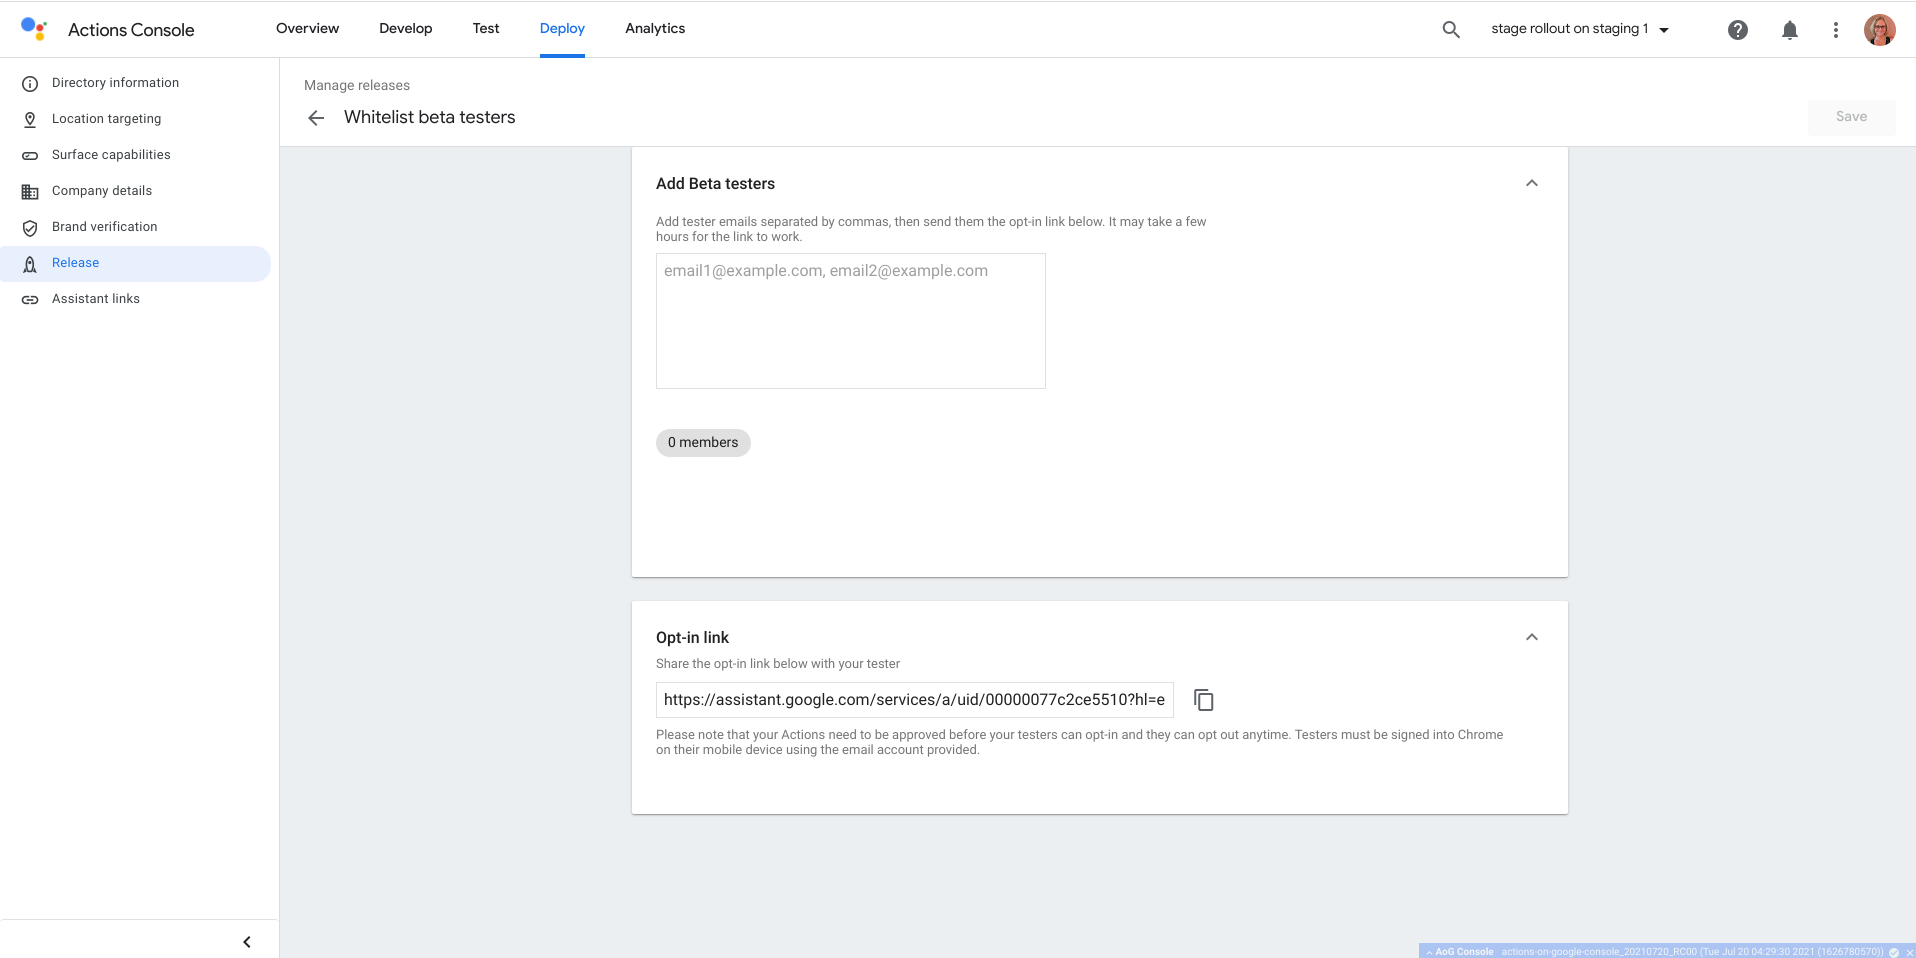1916x958 pixels.
Task: Collapse the Add Beta testers section
Action: coord(1531,183)
